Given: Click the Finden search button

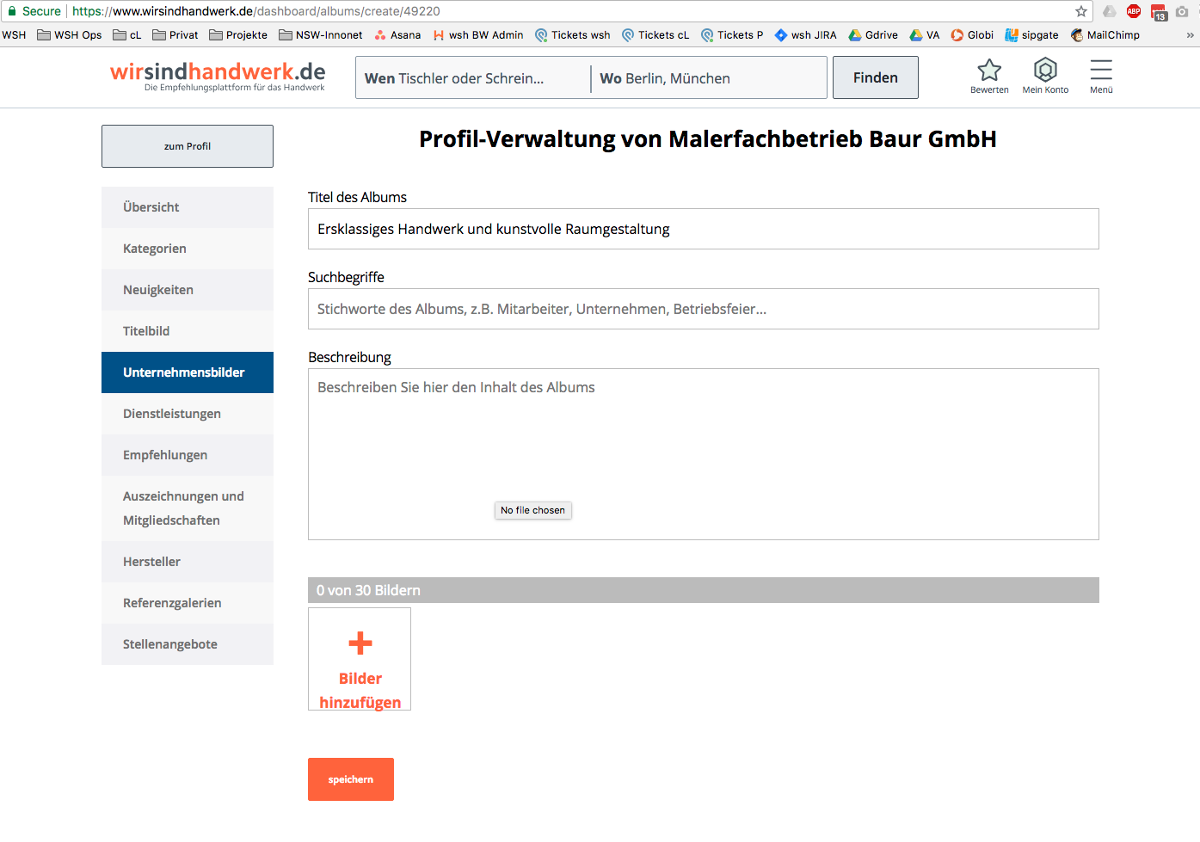Looking at the screenshot, I should pos(875,78).
